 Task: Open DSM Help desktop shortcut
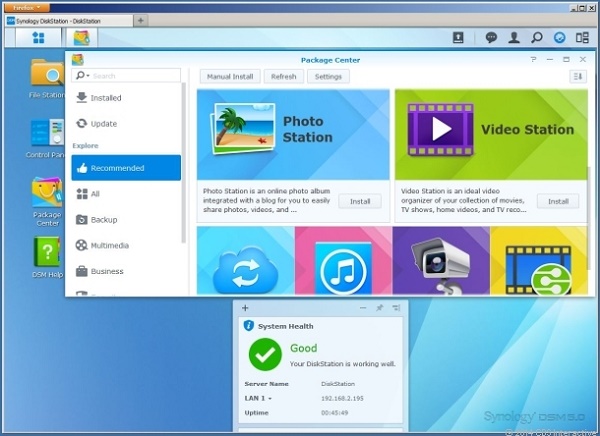coord(47,257)
